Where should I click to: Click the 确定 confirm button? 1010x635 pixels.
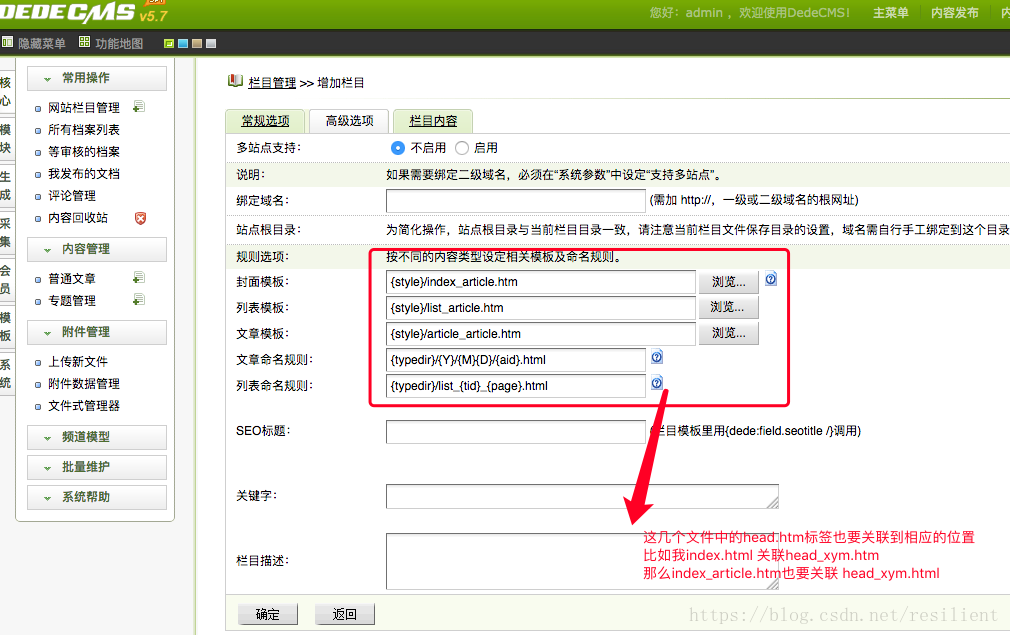[267, 615]
